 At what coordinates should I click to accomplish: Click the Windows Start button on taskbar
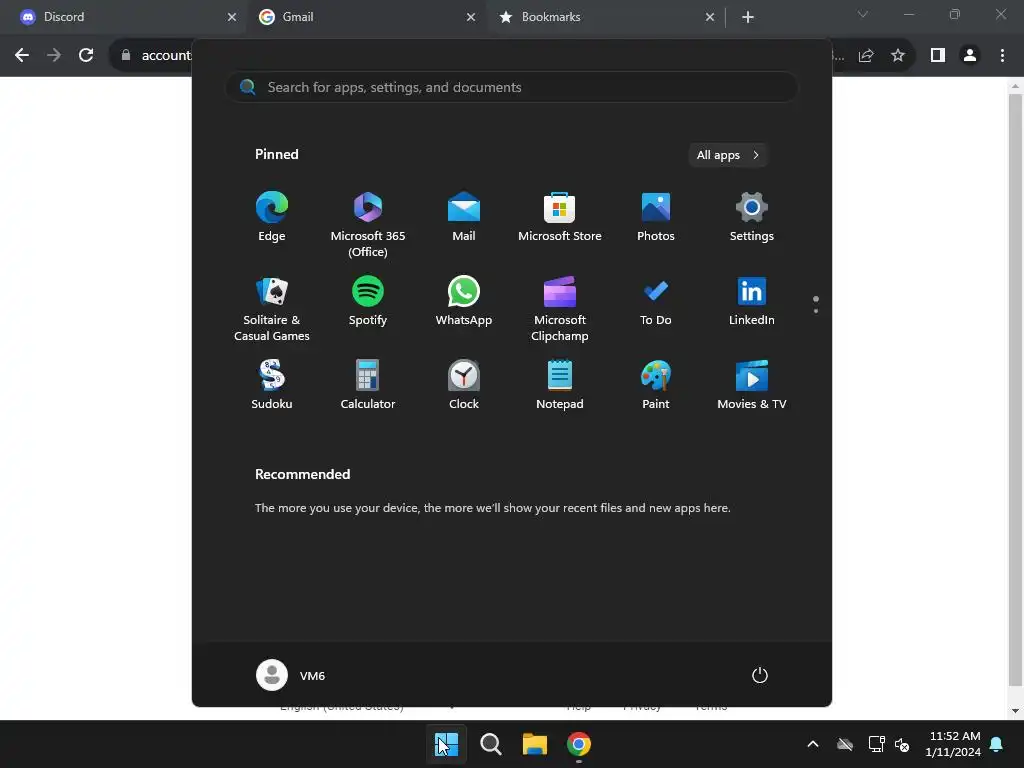(447, 744)
